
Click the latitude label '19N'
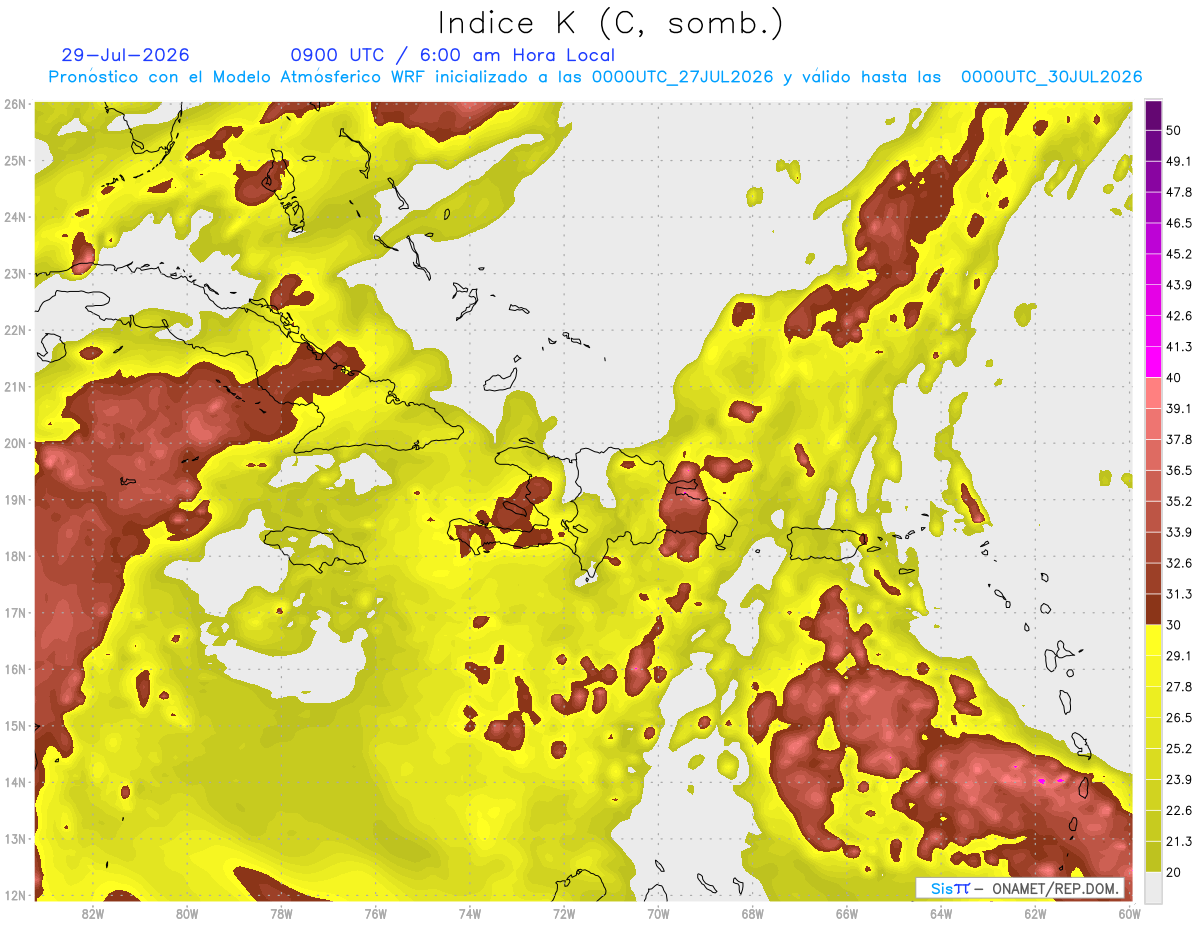pyautogui.click(x=15, y=499)
